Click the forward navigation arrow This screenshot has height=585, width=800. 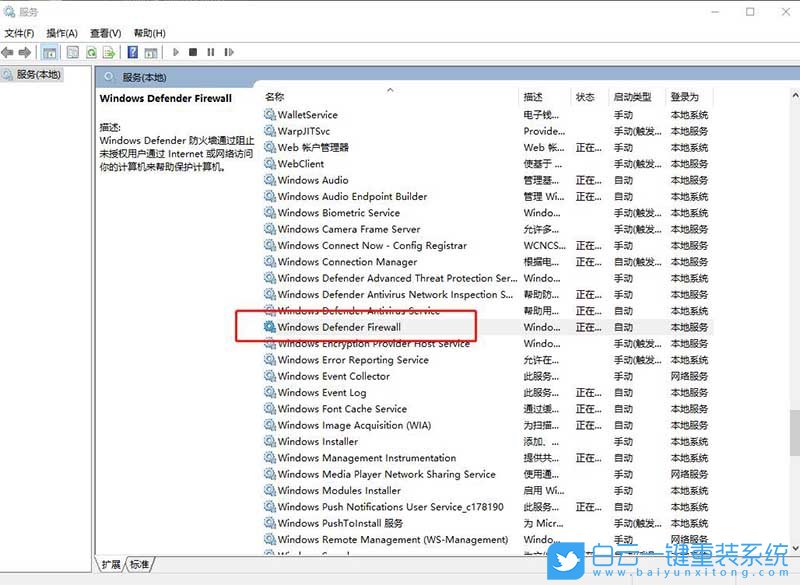(29, 52)
